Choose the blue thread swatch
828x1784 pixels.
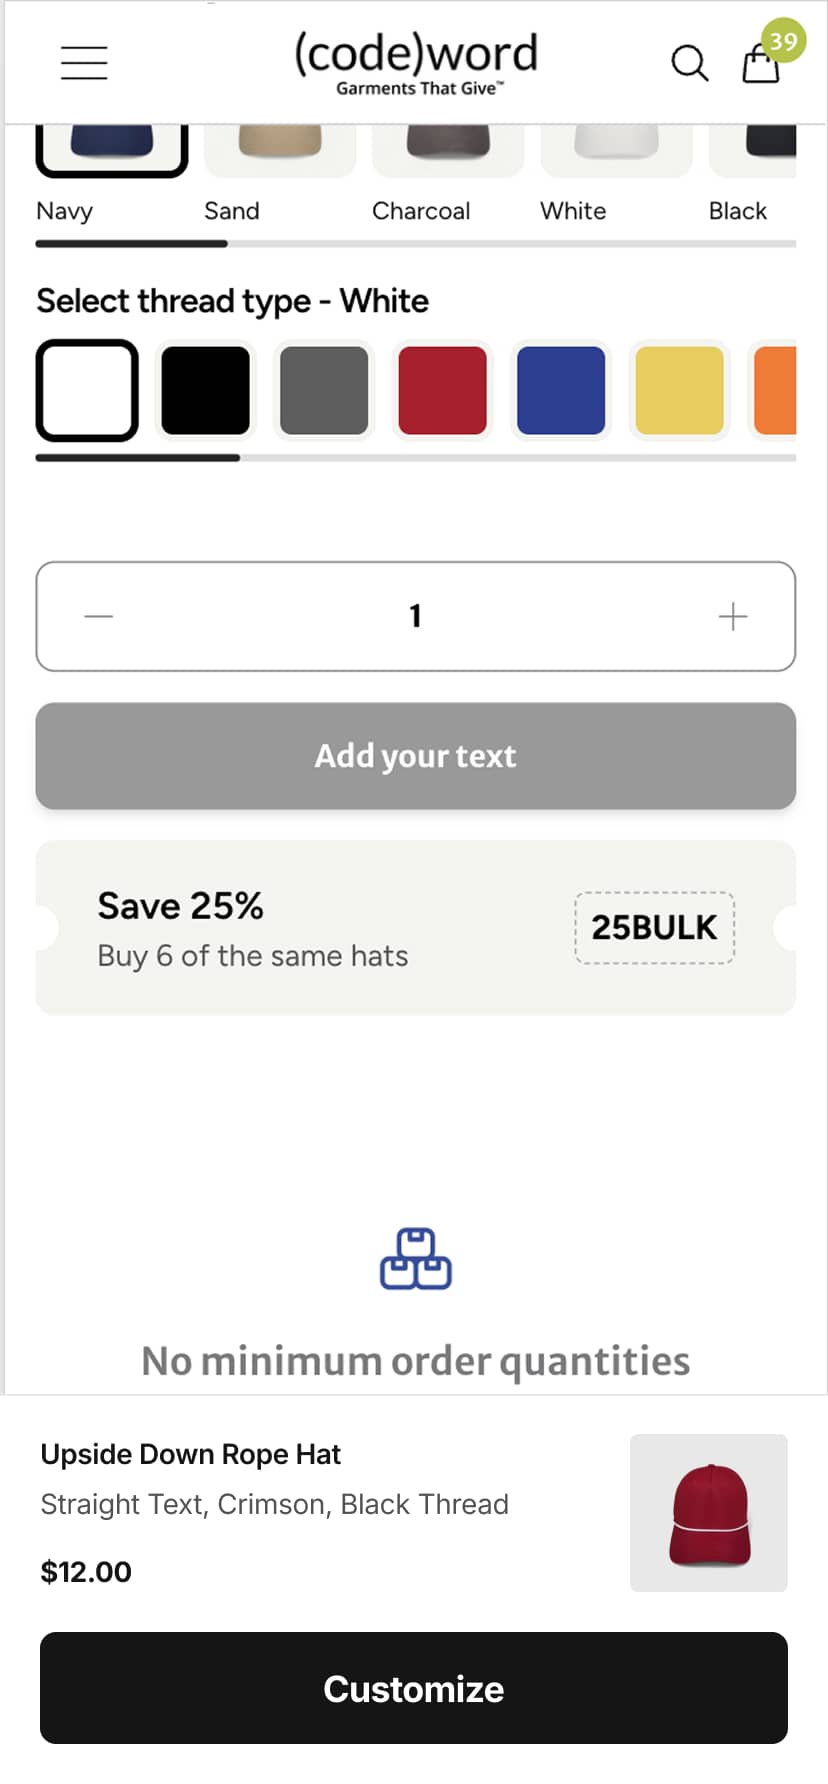[561, 390]
